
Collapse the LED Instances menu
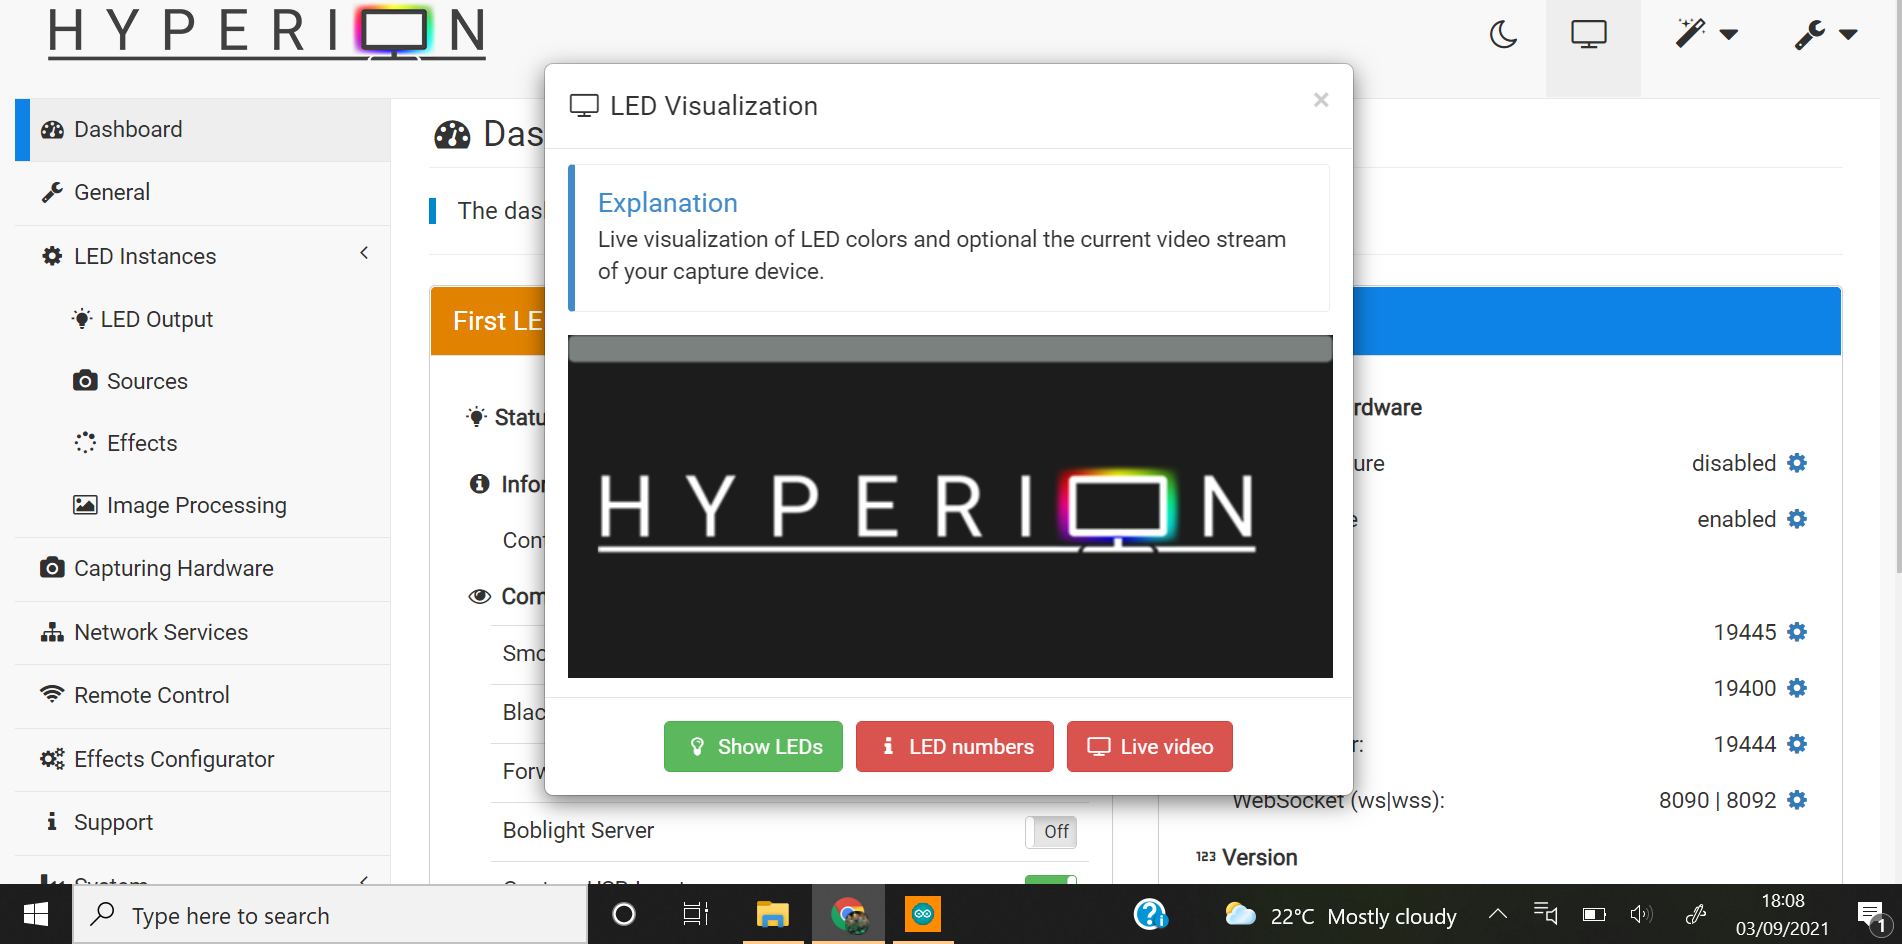[x=364, y=254]
